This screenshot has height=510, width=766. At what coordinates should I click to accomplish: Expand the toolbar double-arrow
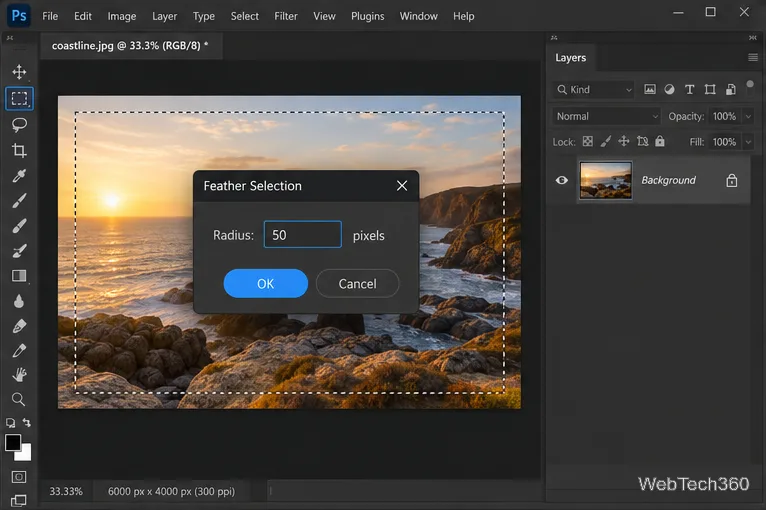tap(10, 38)
